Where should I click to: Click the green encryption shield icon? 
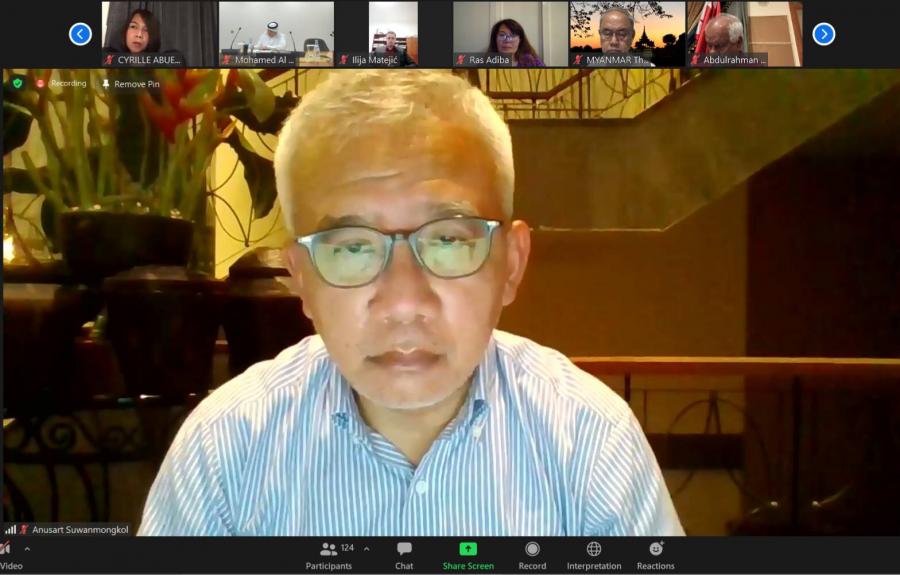(17, 84)
